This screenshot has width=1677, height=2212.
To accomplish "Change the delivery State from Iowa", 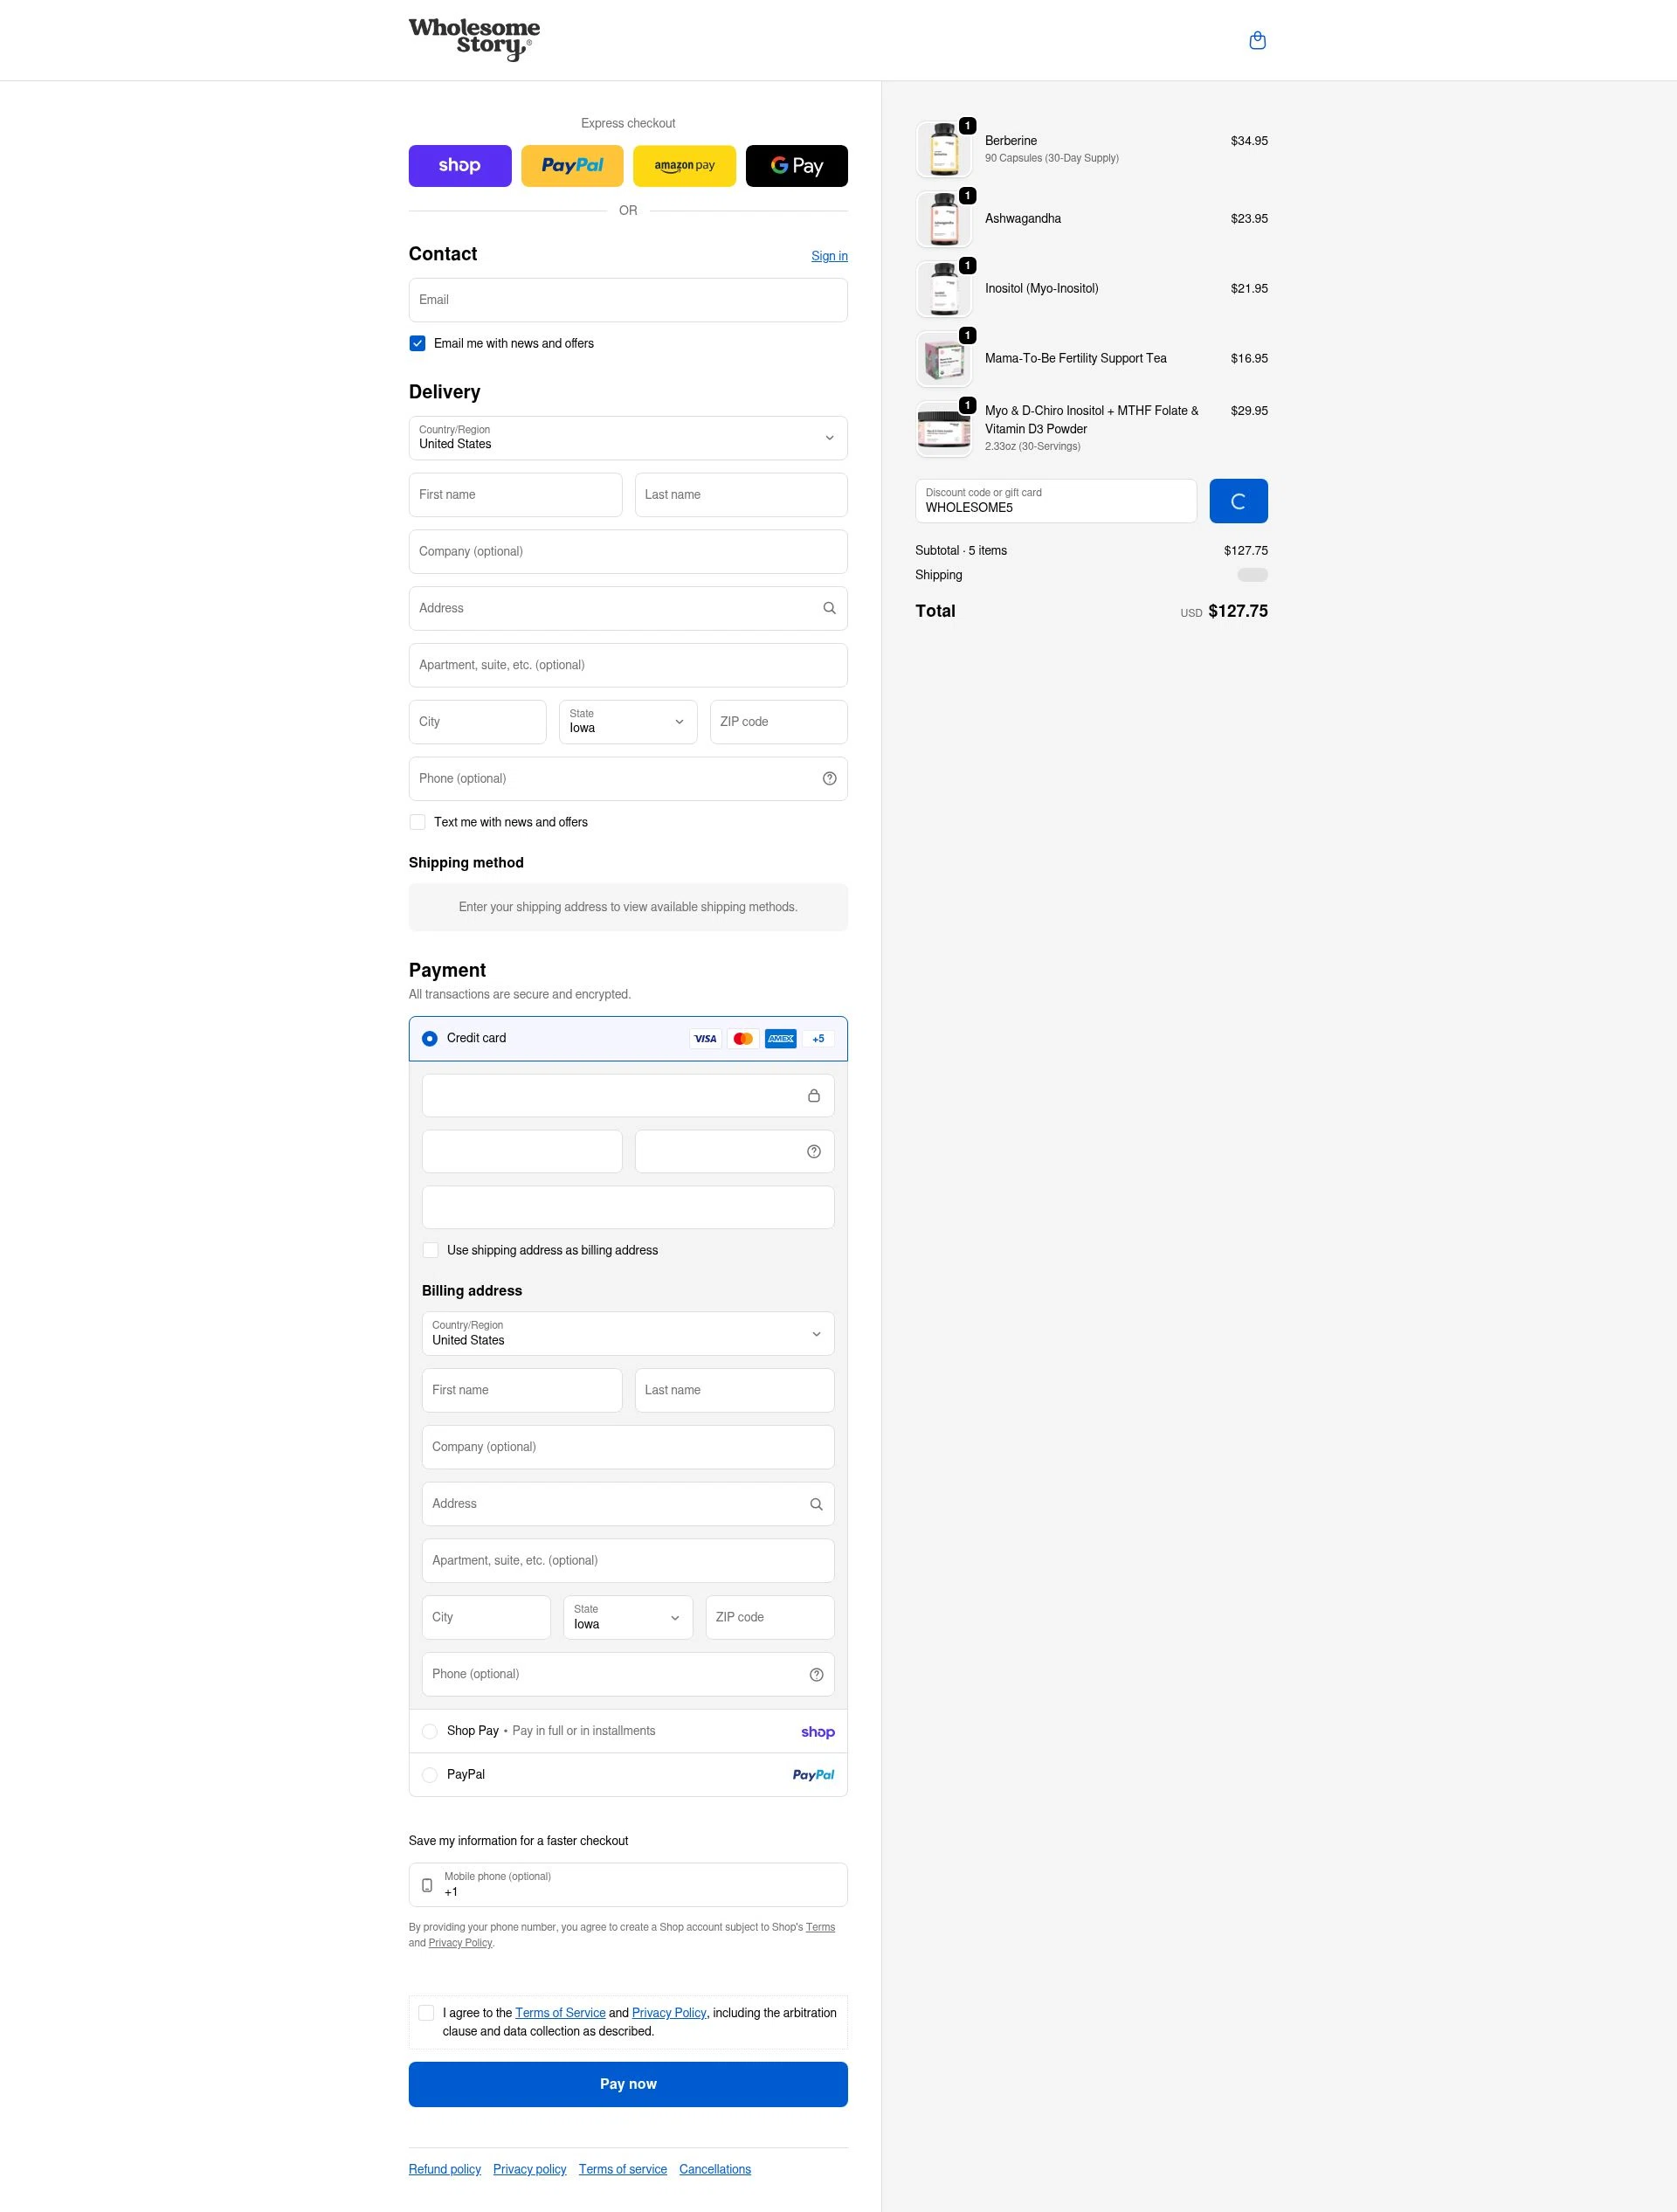I will click(627, 721).
